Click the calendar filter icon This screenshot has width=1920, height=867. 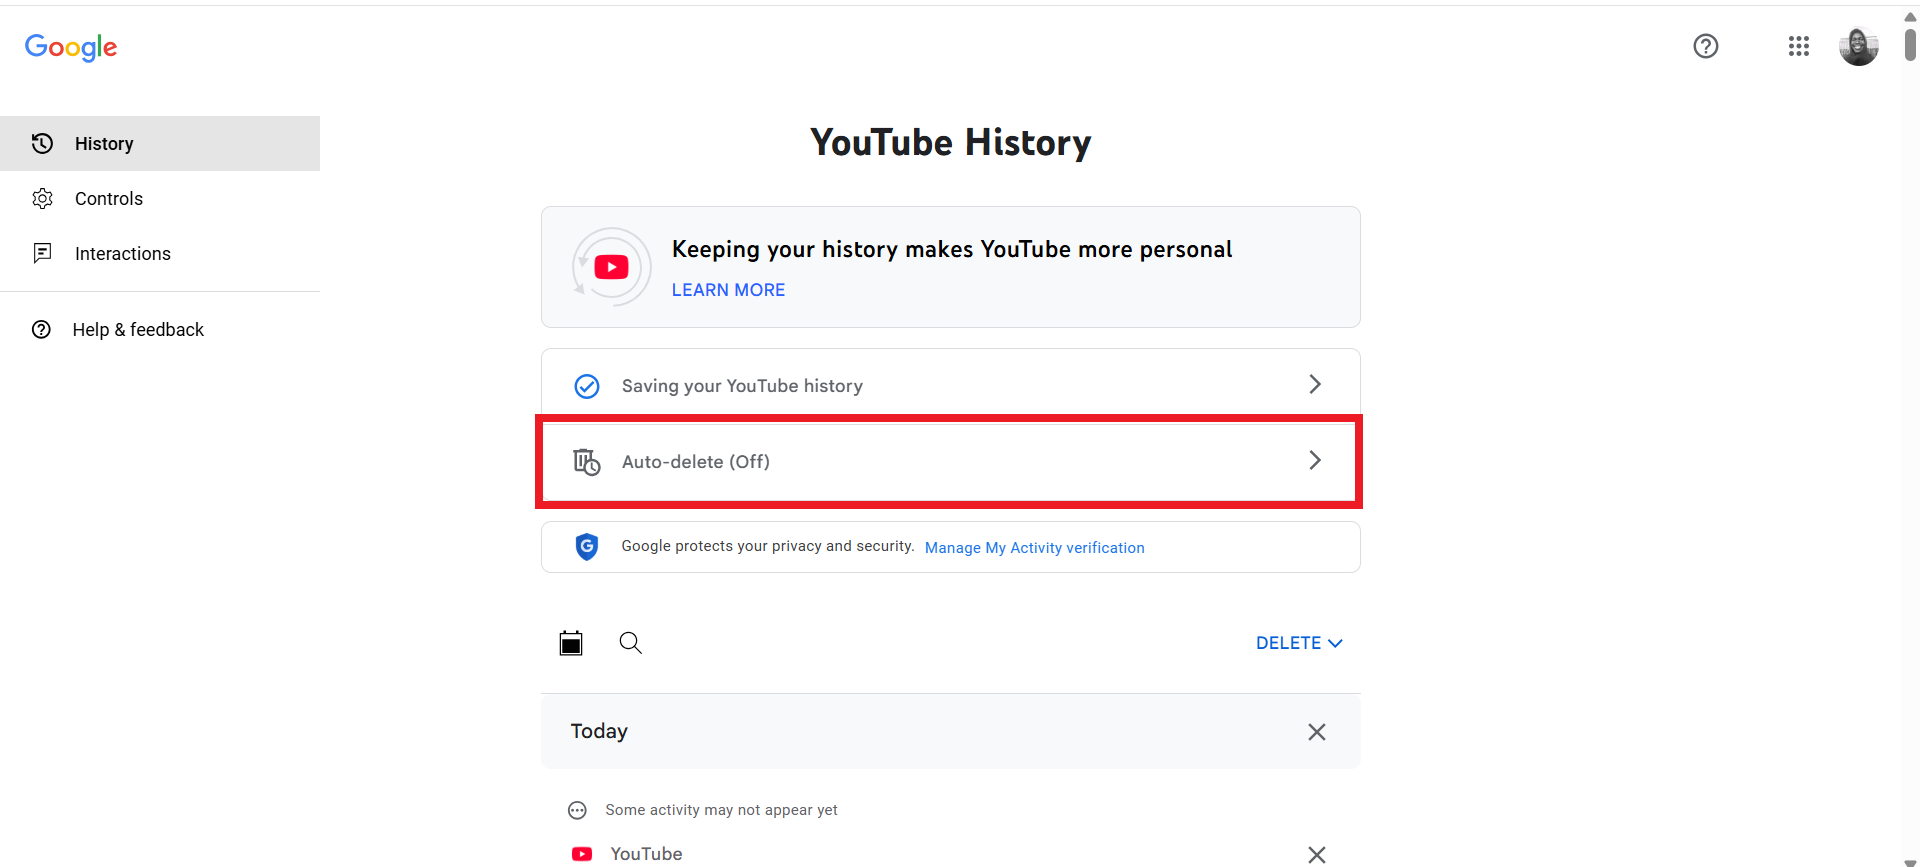(x=571, y=642)
